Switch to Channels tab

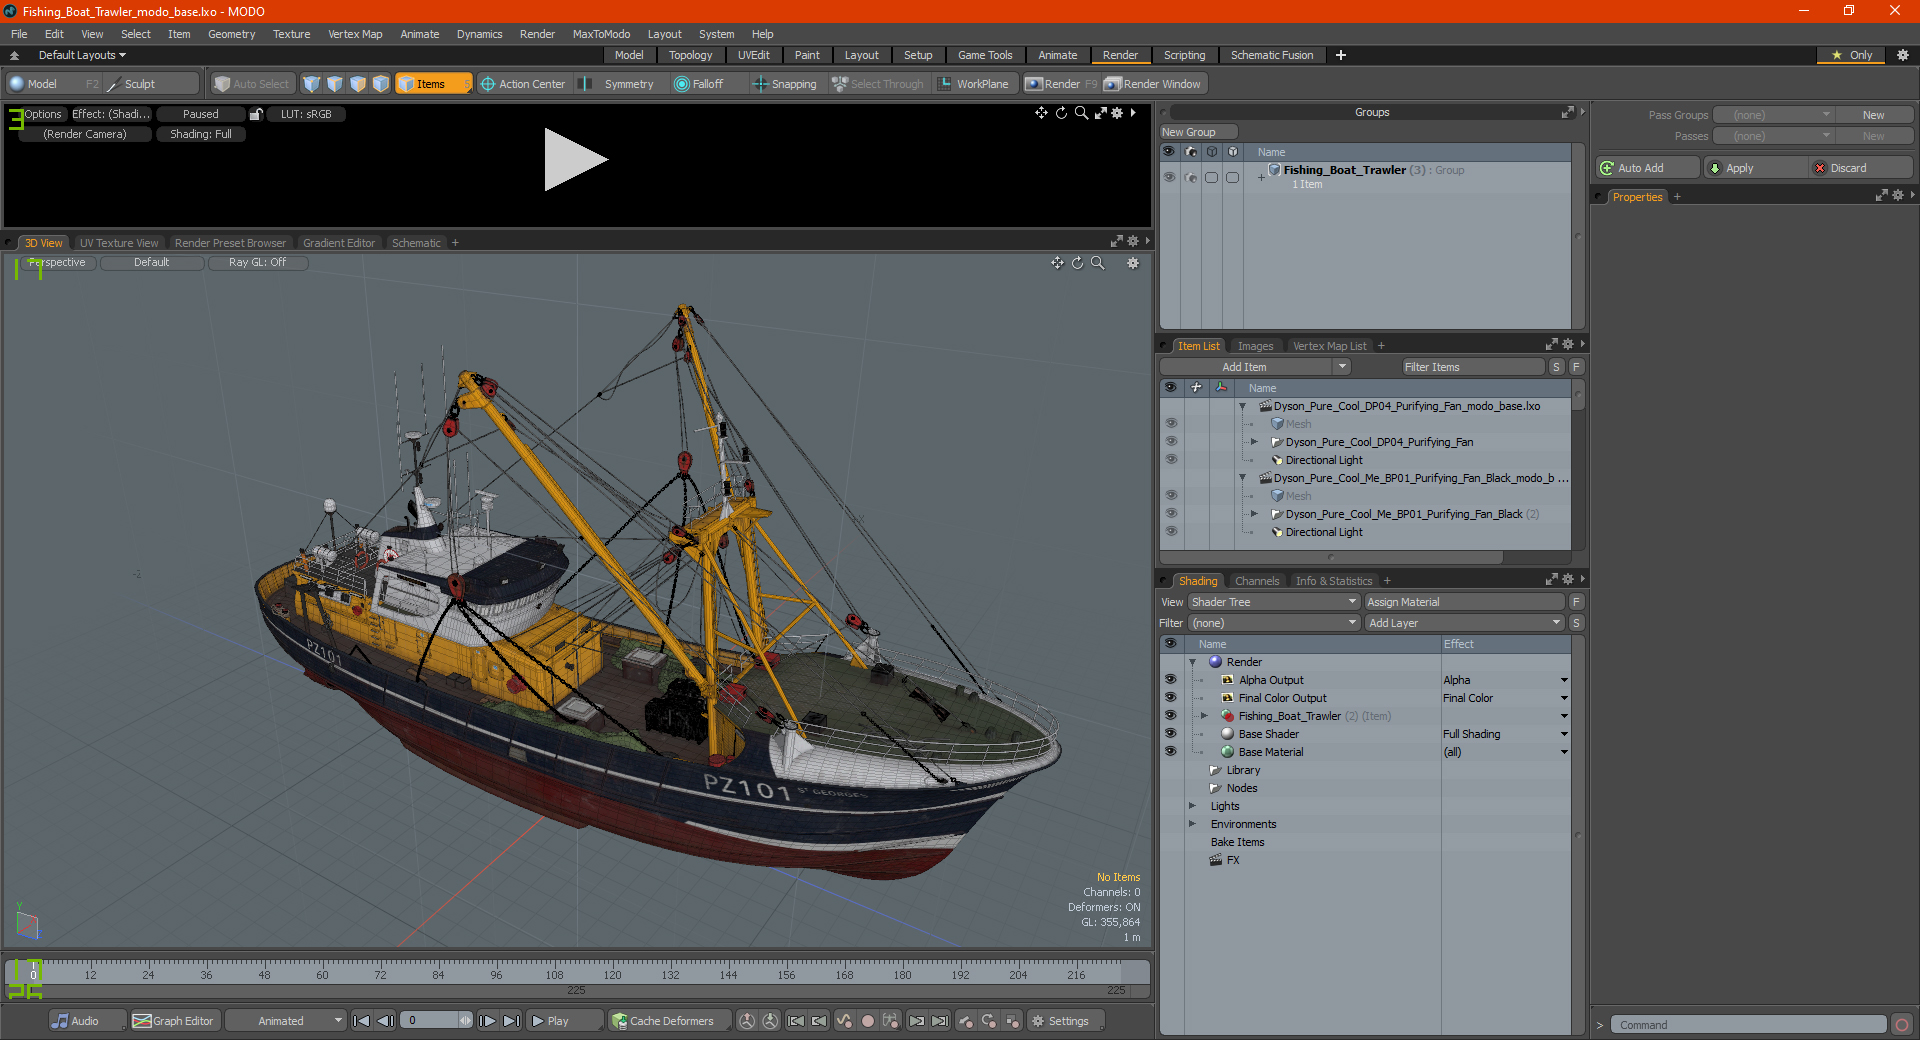tap(1256, 581)
